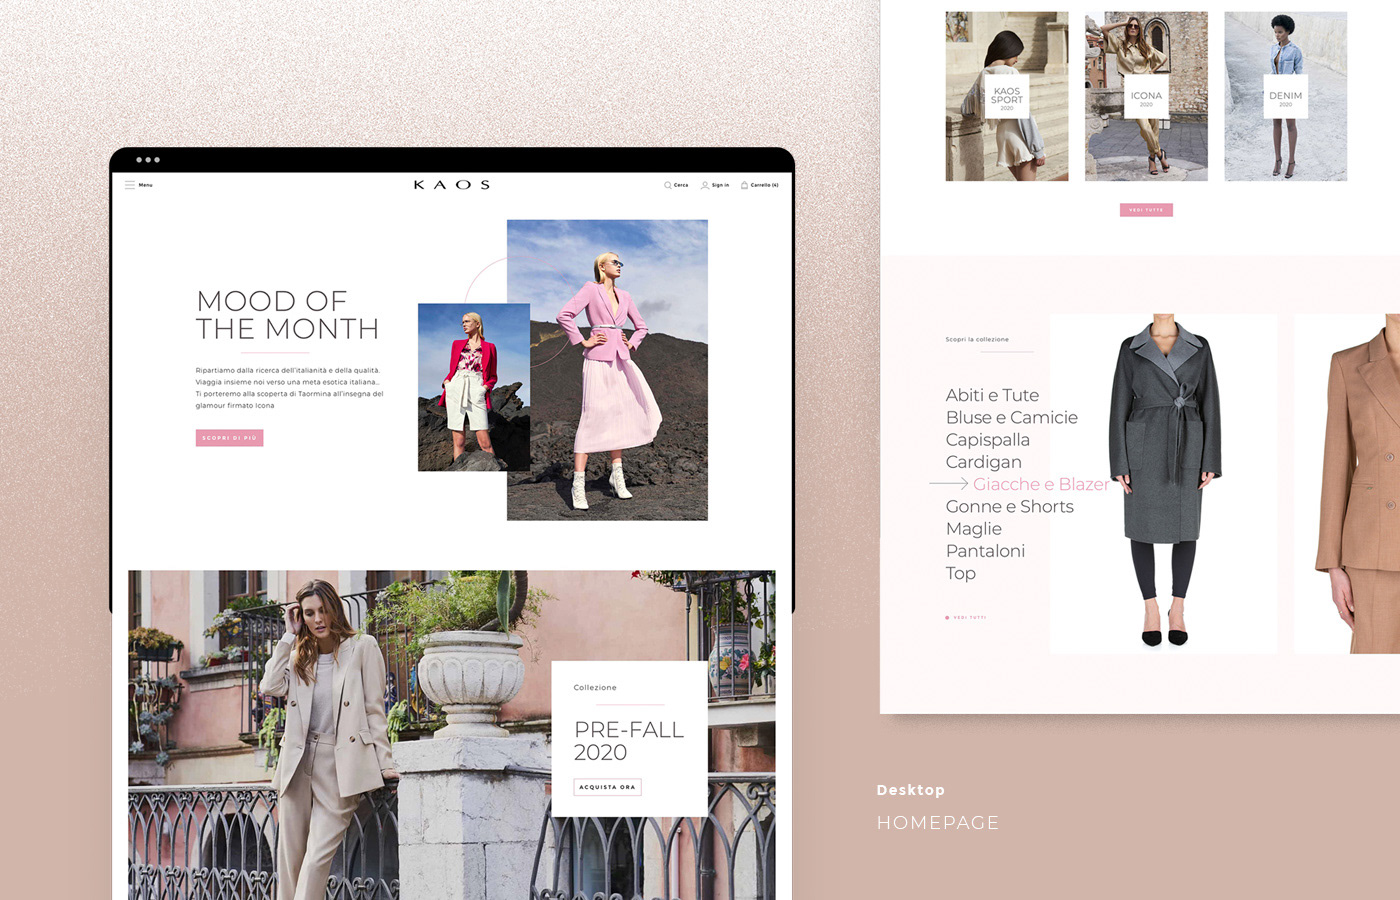Choose Capispalla from the collection list

click(x=987, y=440)
